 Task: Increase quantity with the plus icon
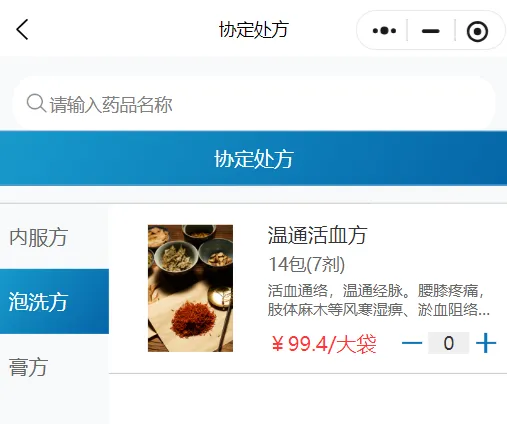486,343
